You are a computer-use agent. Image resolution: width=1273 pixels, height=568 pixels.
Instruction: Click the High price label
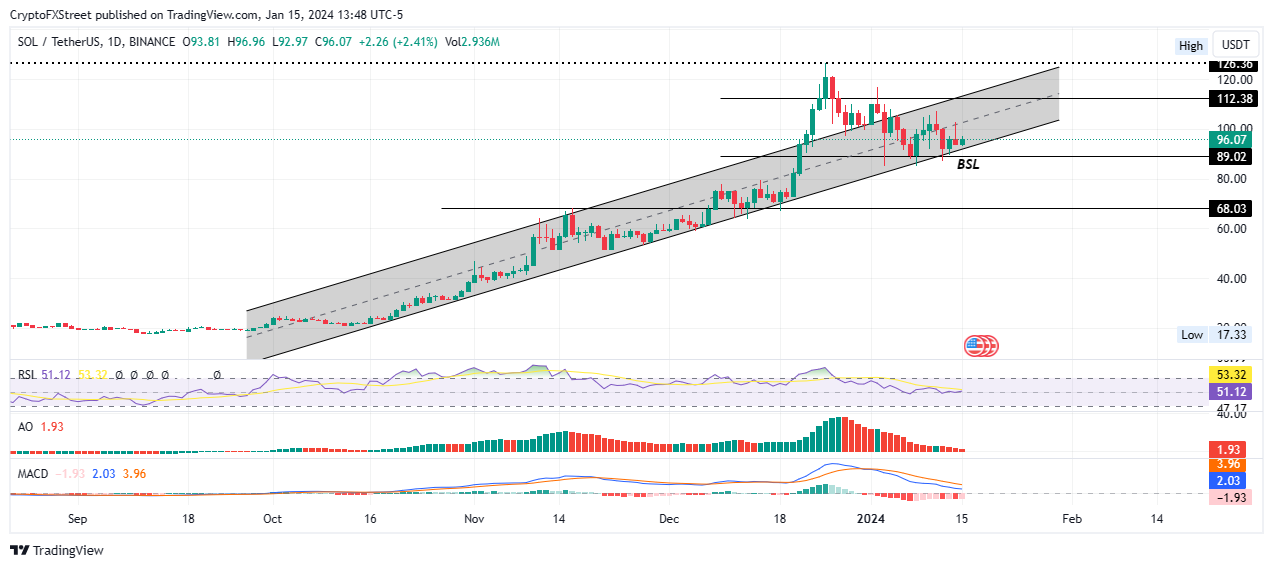(x=1191, y=45)
